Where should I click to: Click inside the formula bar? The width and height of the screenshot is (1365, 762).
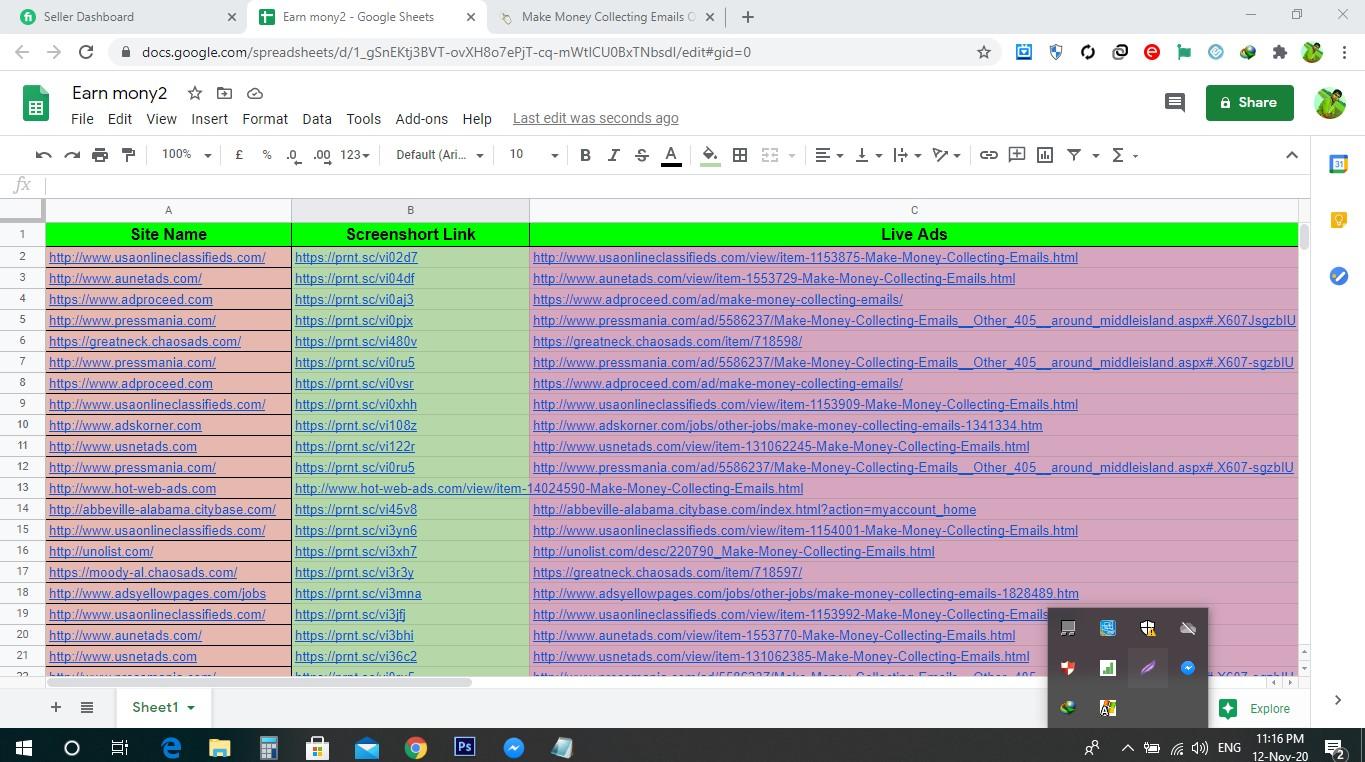point(400,185)
